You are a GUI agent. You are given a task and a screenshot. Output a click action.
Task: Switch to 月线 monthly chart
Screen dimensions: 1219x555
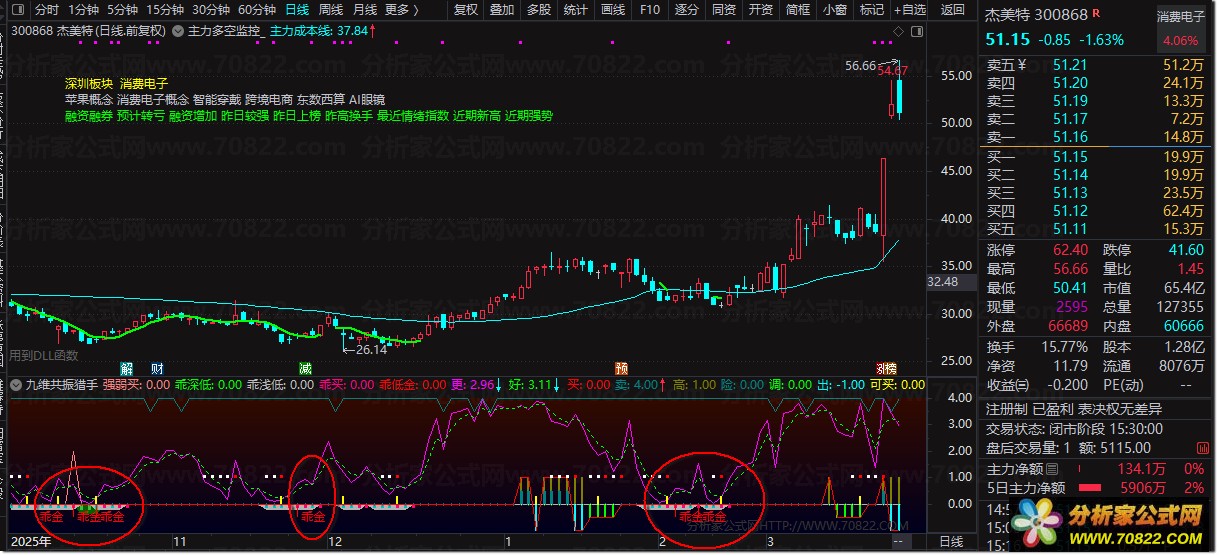pos(364,10)
